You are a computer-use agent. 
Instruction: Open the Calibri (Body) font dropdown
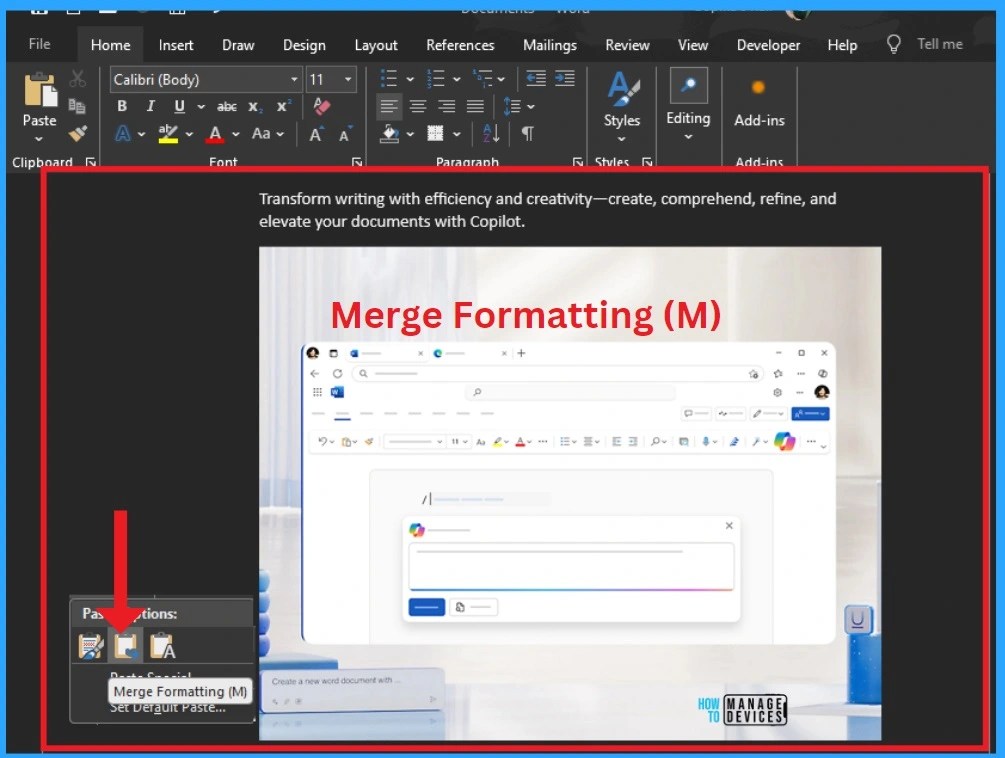(206, 79)
